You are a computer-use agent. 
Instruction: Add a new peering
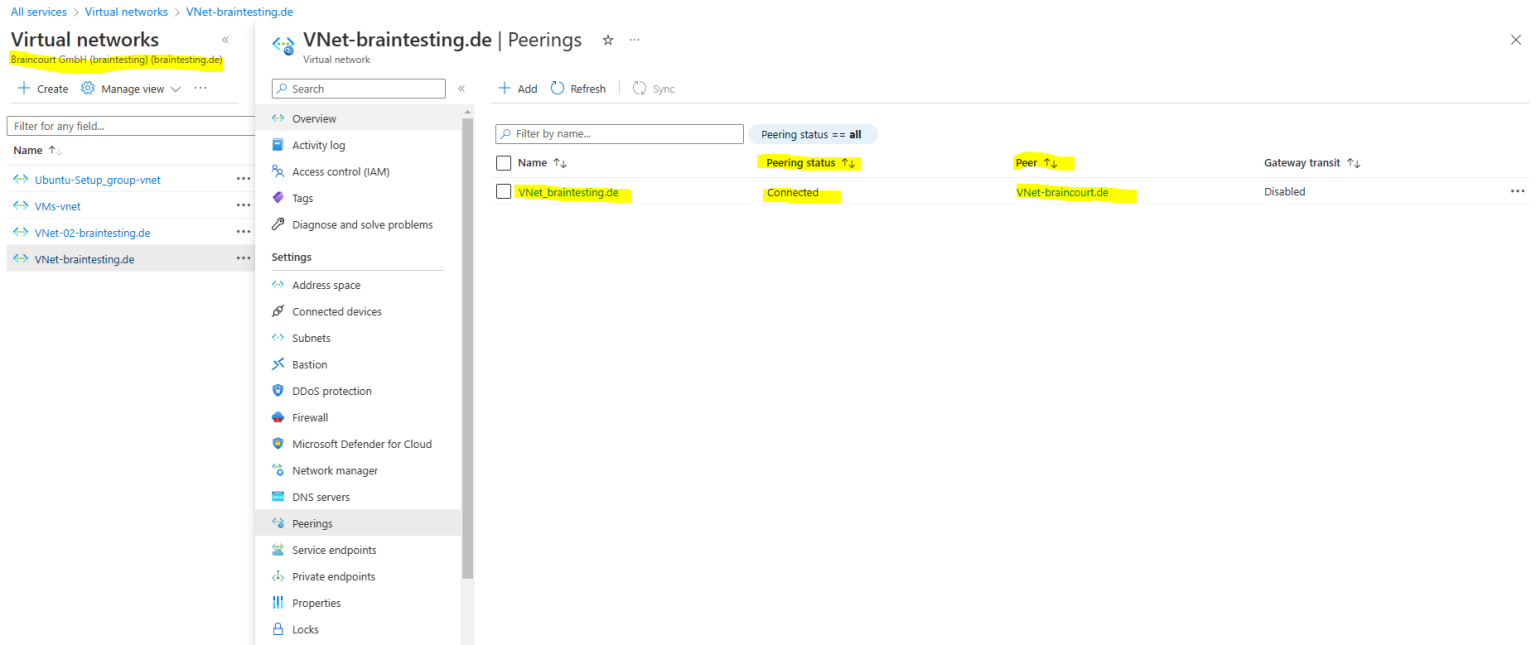pyautogui.click(x=517, y=88)
